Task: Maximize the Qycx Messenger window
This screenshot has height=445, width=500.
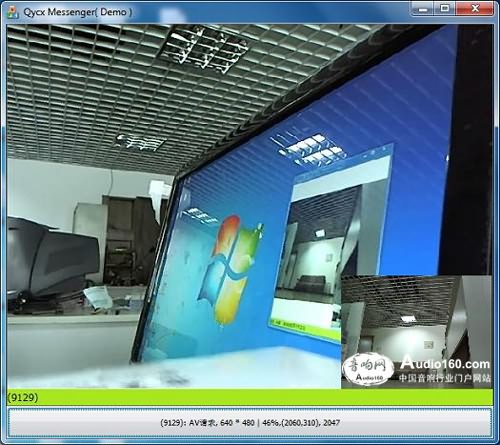Action: click(445, 8)
